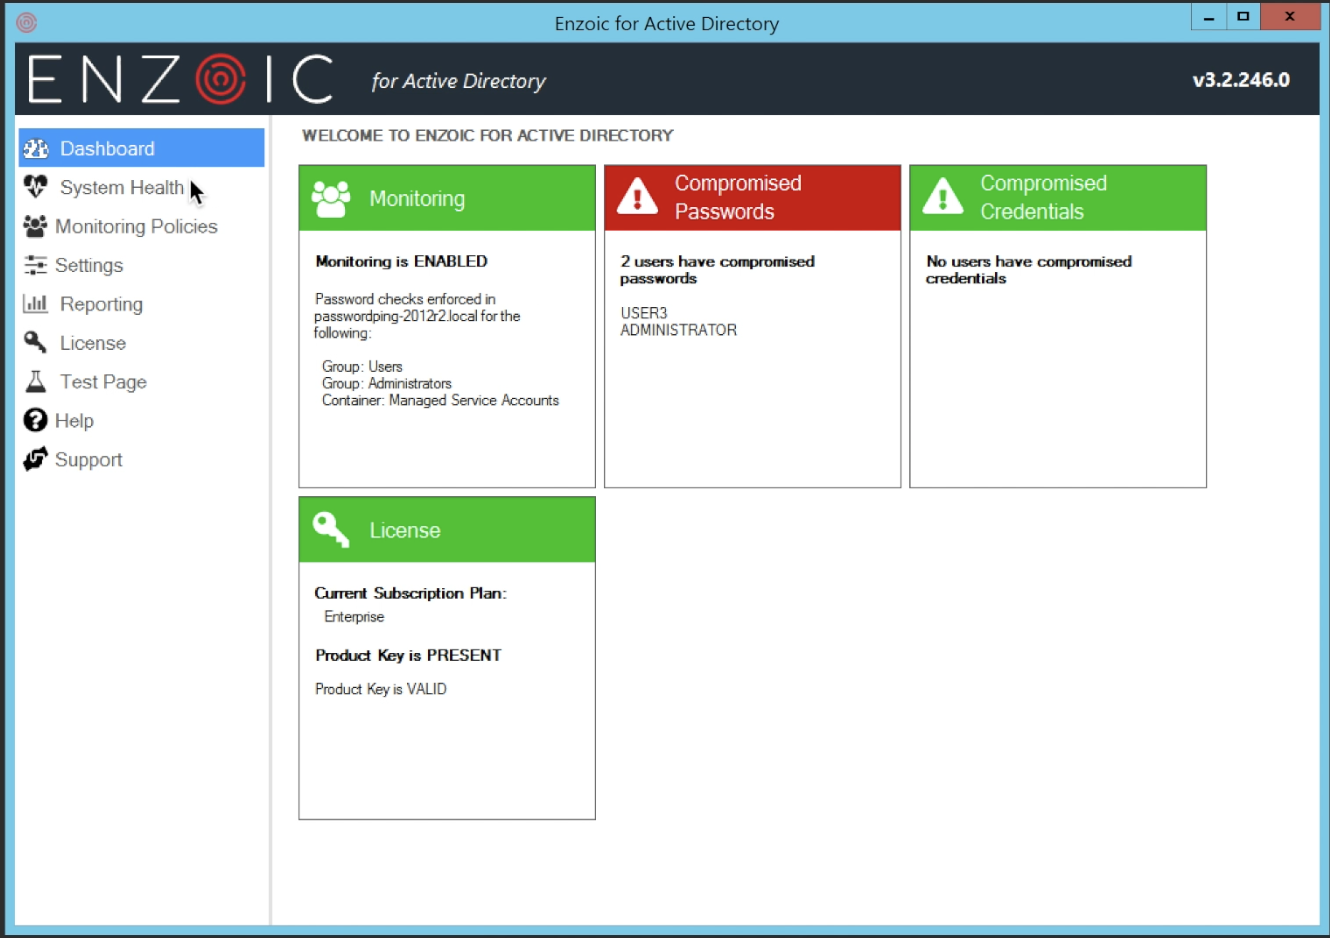Switch to the Monitoring Policies section
1330x938 pixels.
click(x=138, y=226)
